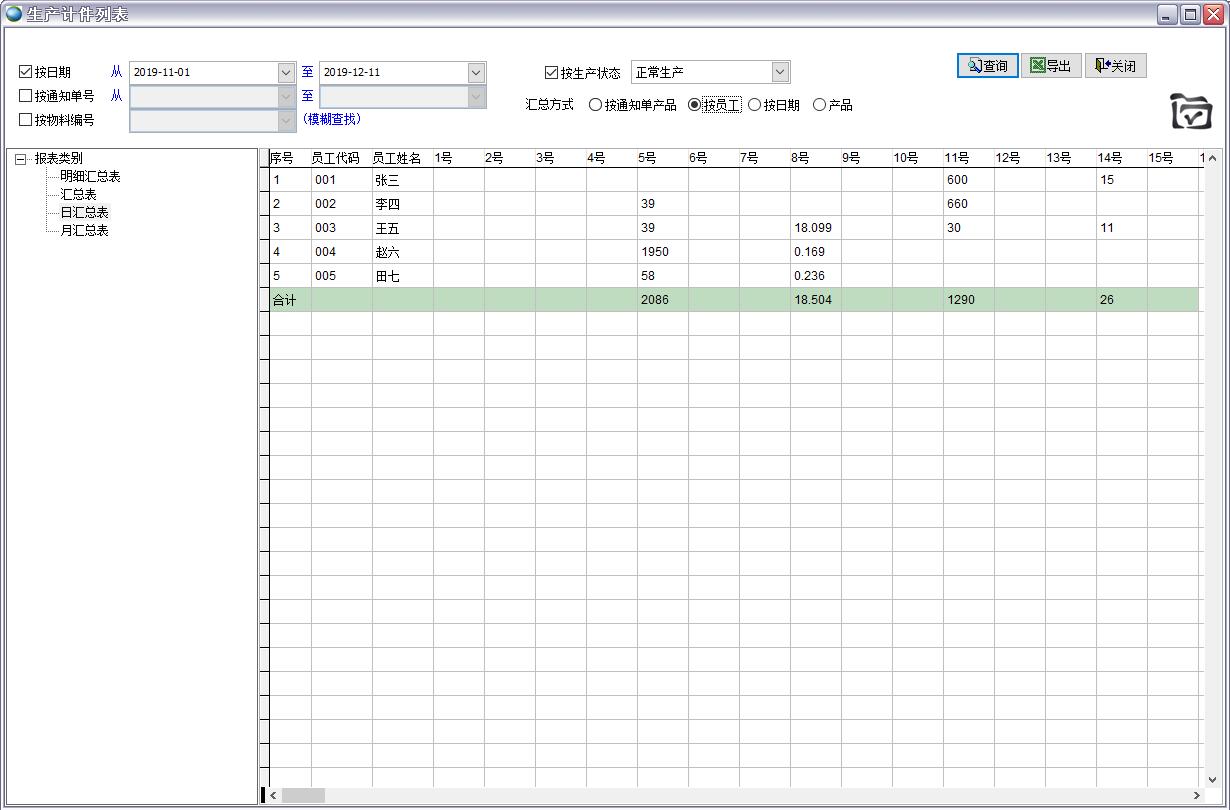
Task: Enable the 按通知单号 checkbox
Action: 26,96
